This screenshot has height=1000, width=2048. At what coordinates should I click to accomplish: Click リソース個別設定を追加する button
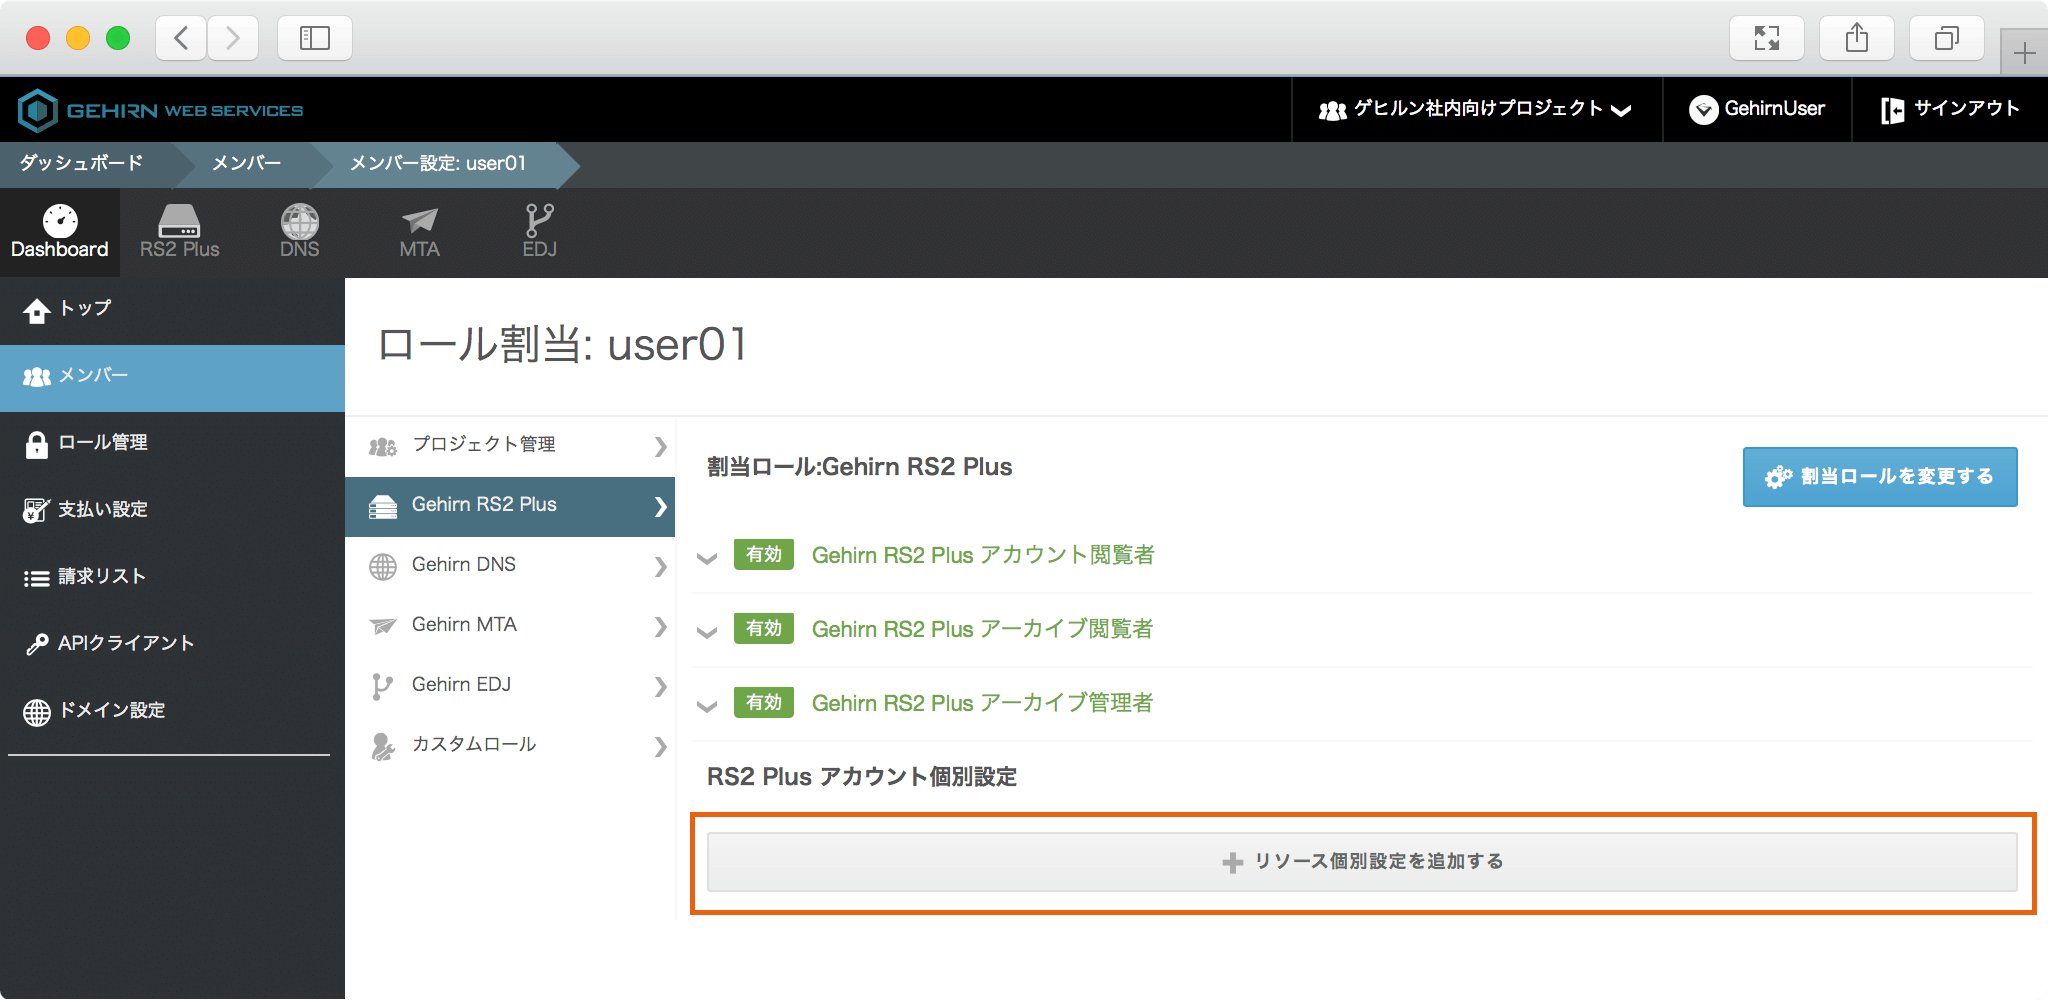coord(1362,862)
